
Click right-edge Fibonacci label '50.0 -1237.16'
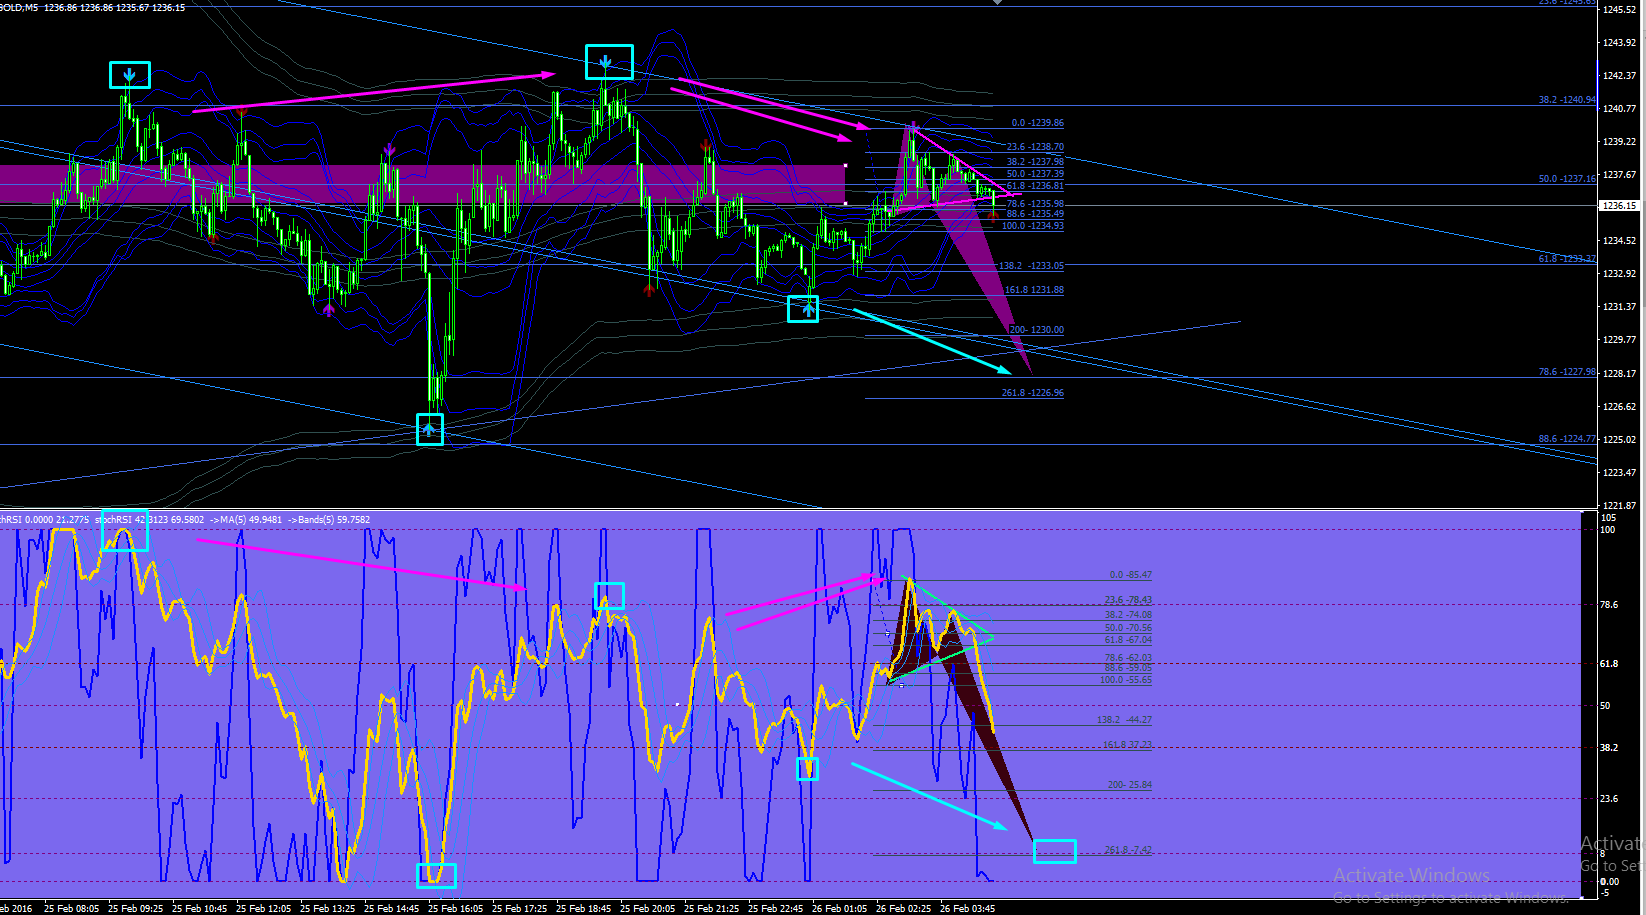tap(1567, 179)
